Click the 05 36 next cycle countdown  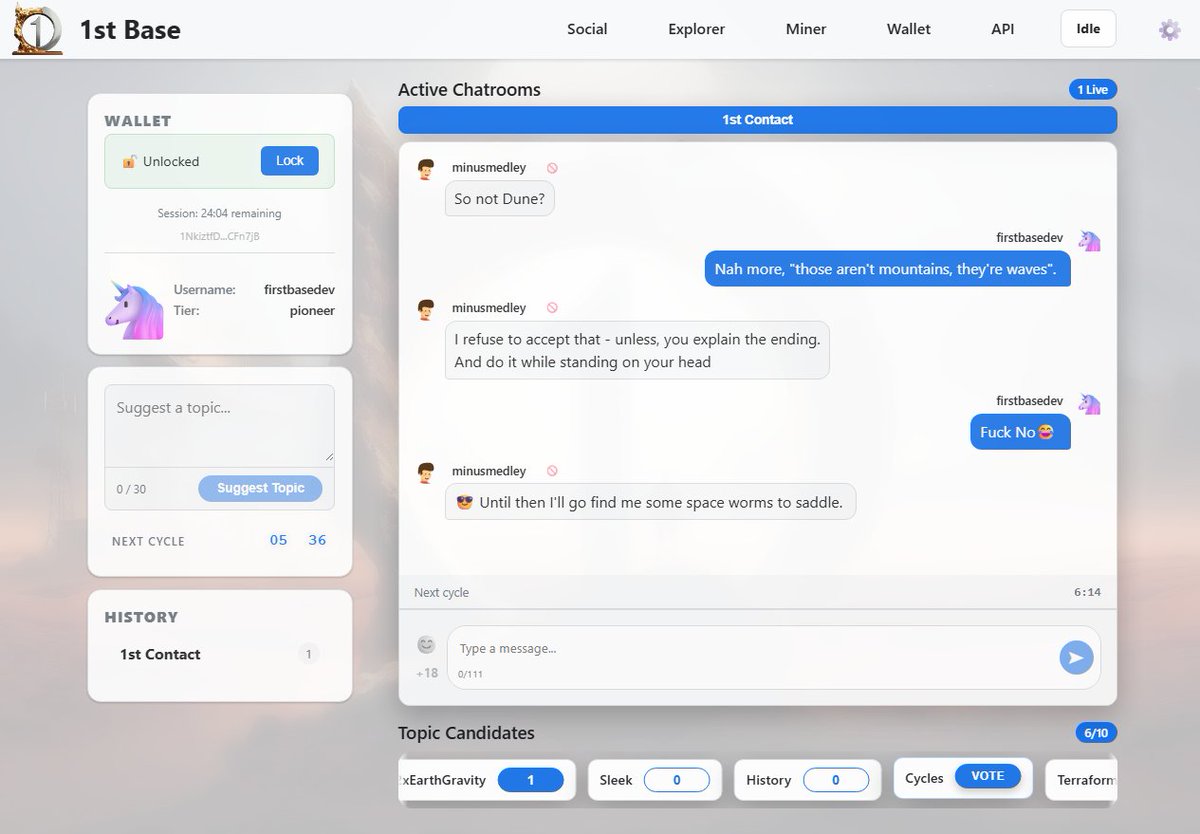tap(298, 540)
